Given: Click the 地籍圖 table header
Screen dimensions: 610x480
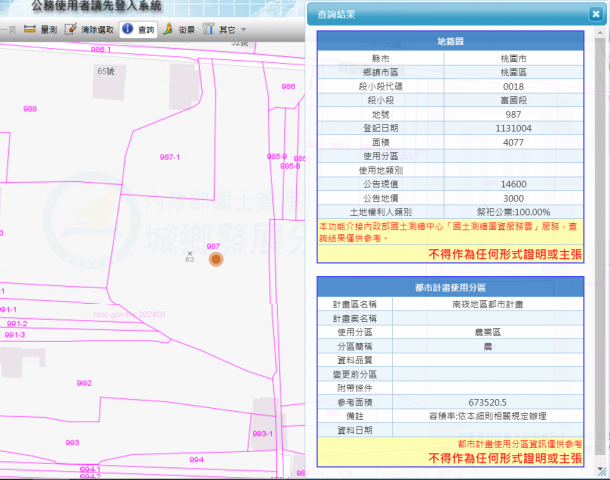Looking at the screenshot, I should (450, 41).
